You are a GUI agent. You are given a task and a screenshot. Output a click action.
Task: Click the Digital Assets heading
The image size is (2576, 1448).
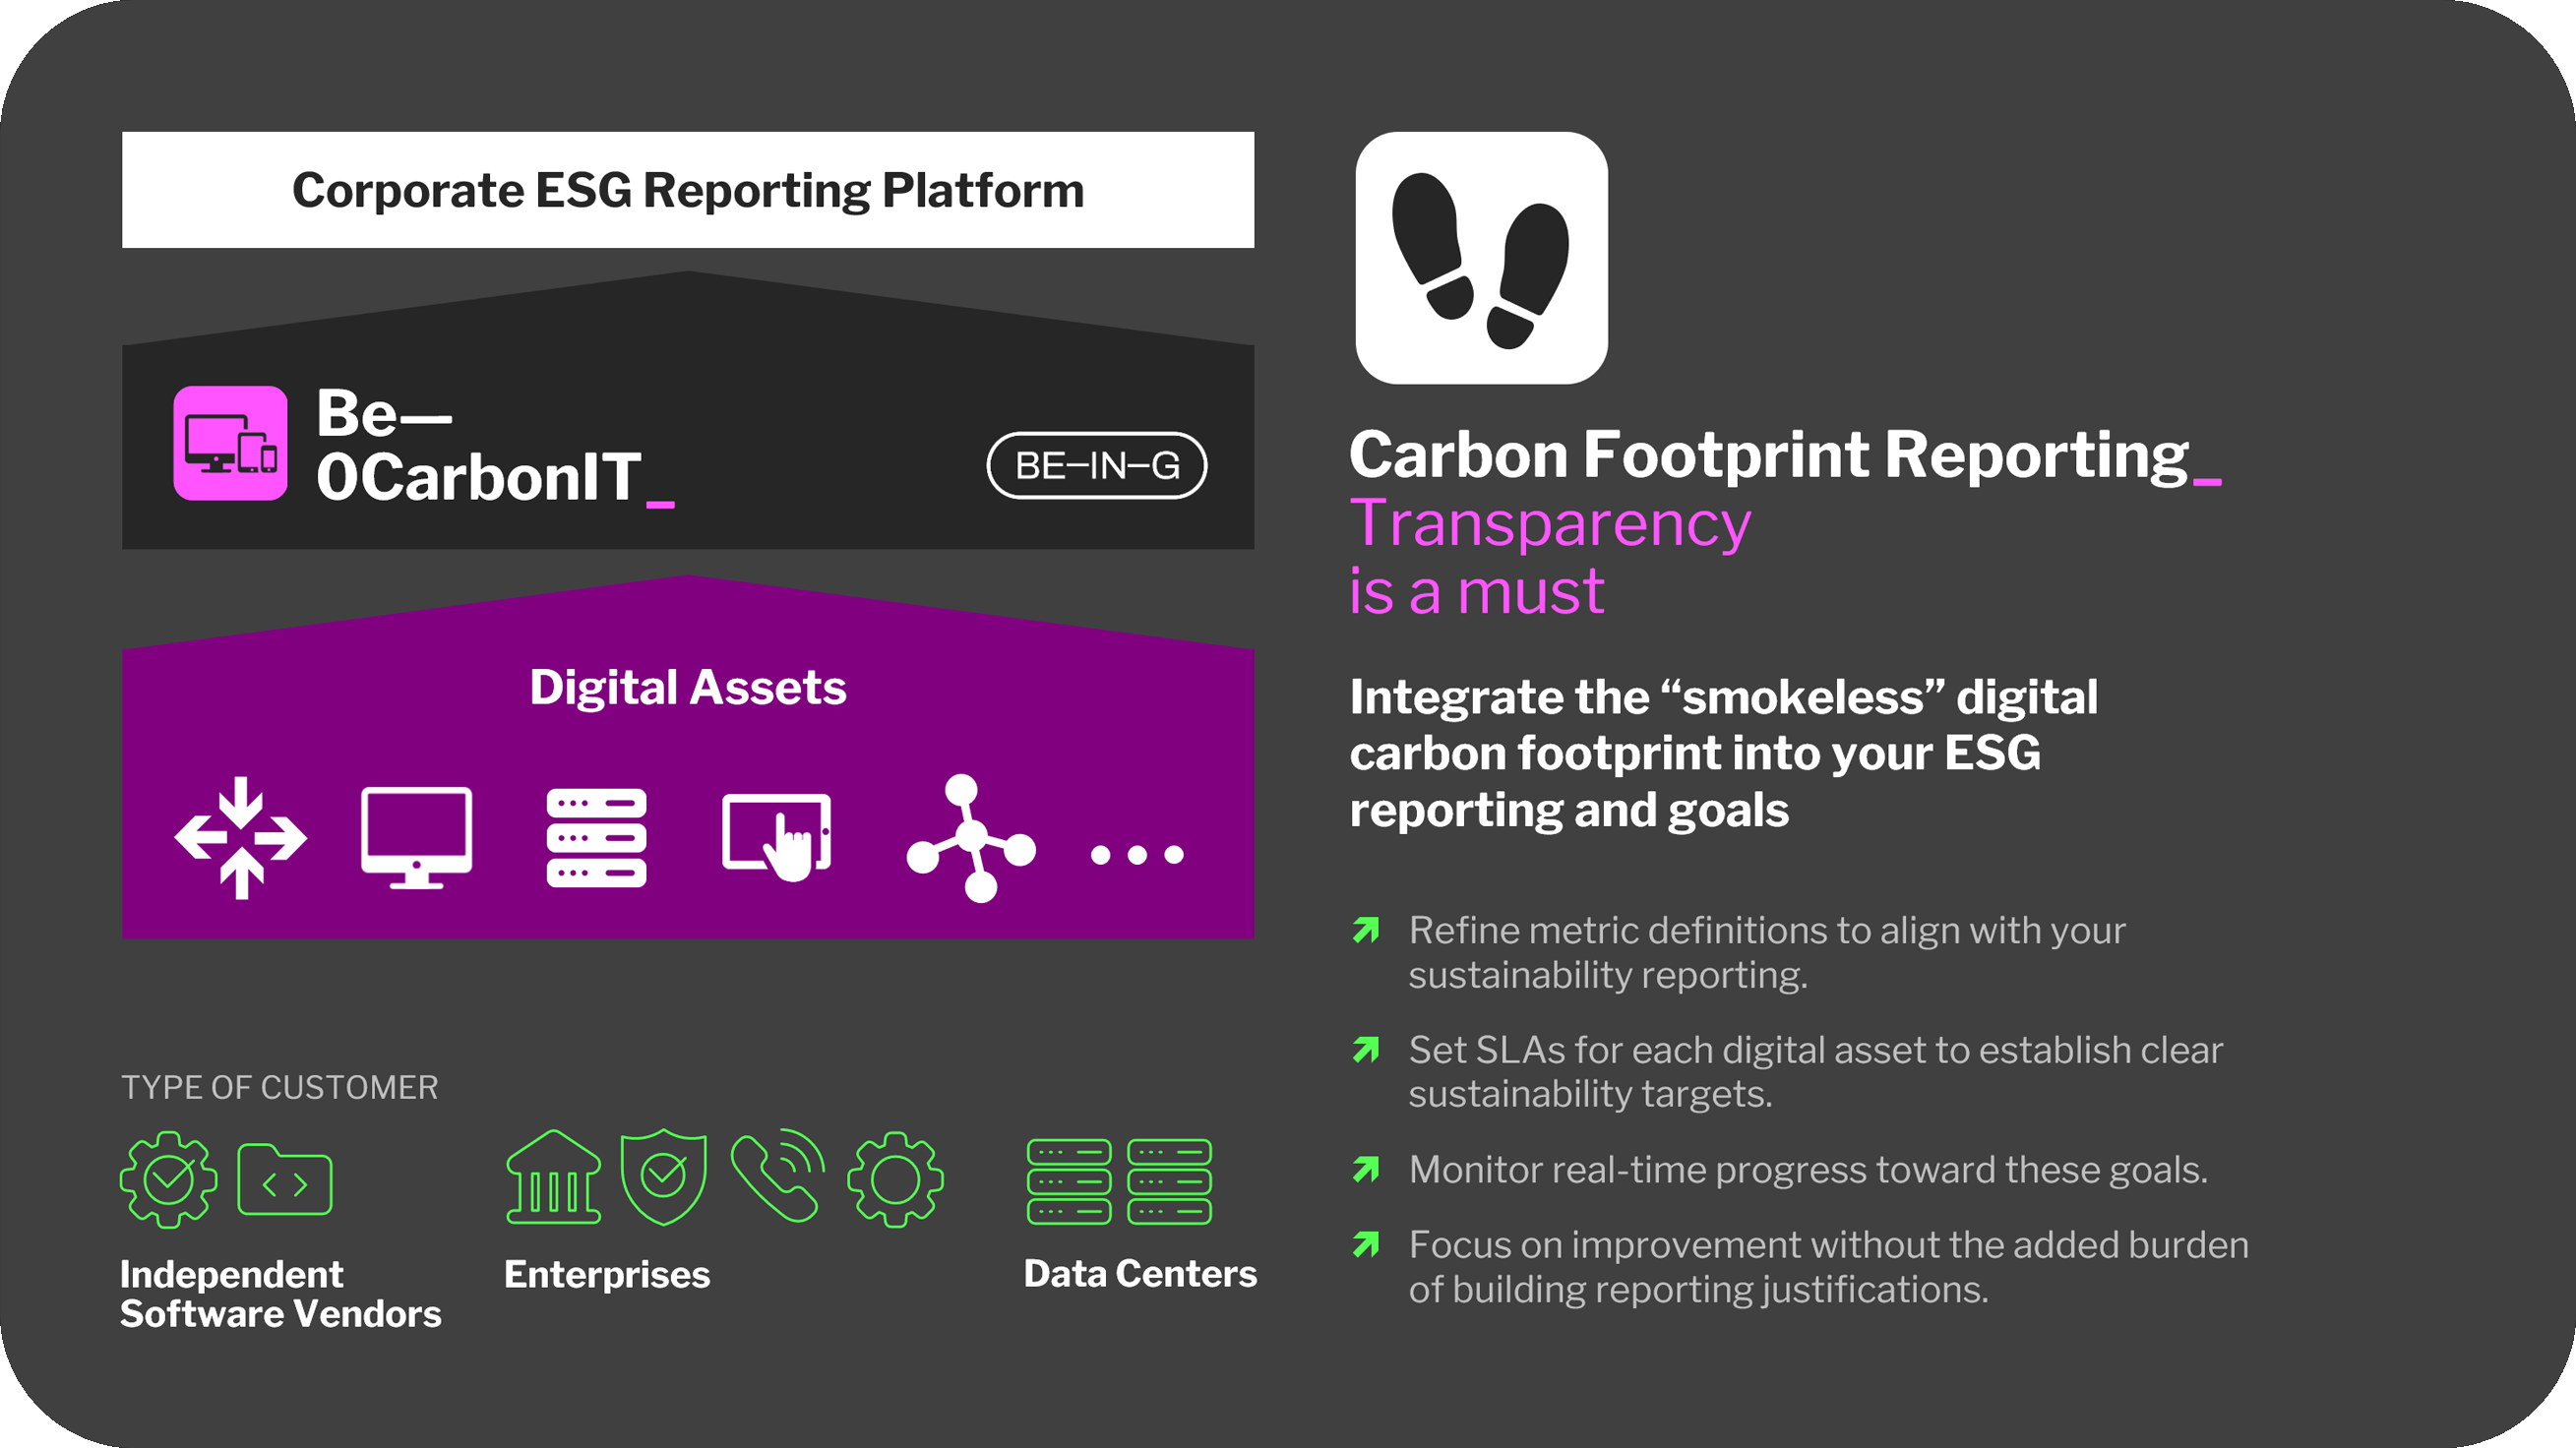pyautogui.click(x=688, y=688)
